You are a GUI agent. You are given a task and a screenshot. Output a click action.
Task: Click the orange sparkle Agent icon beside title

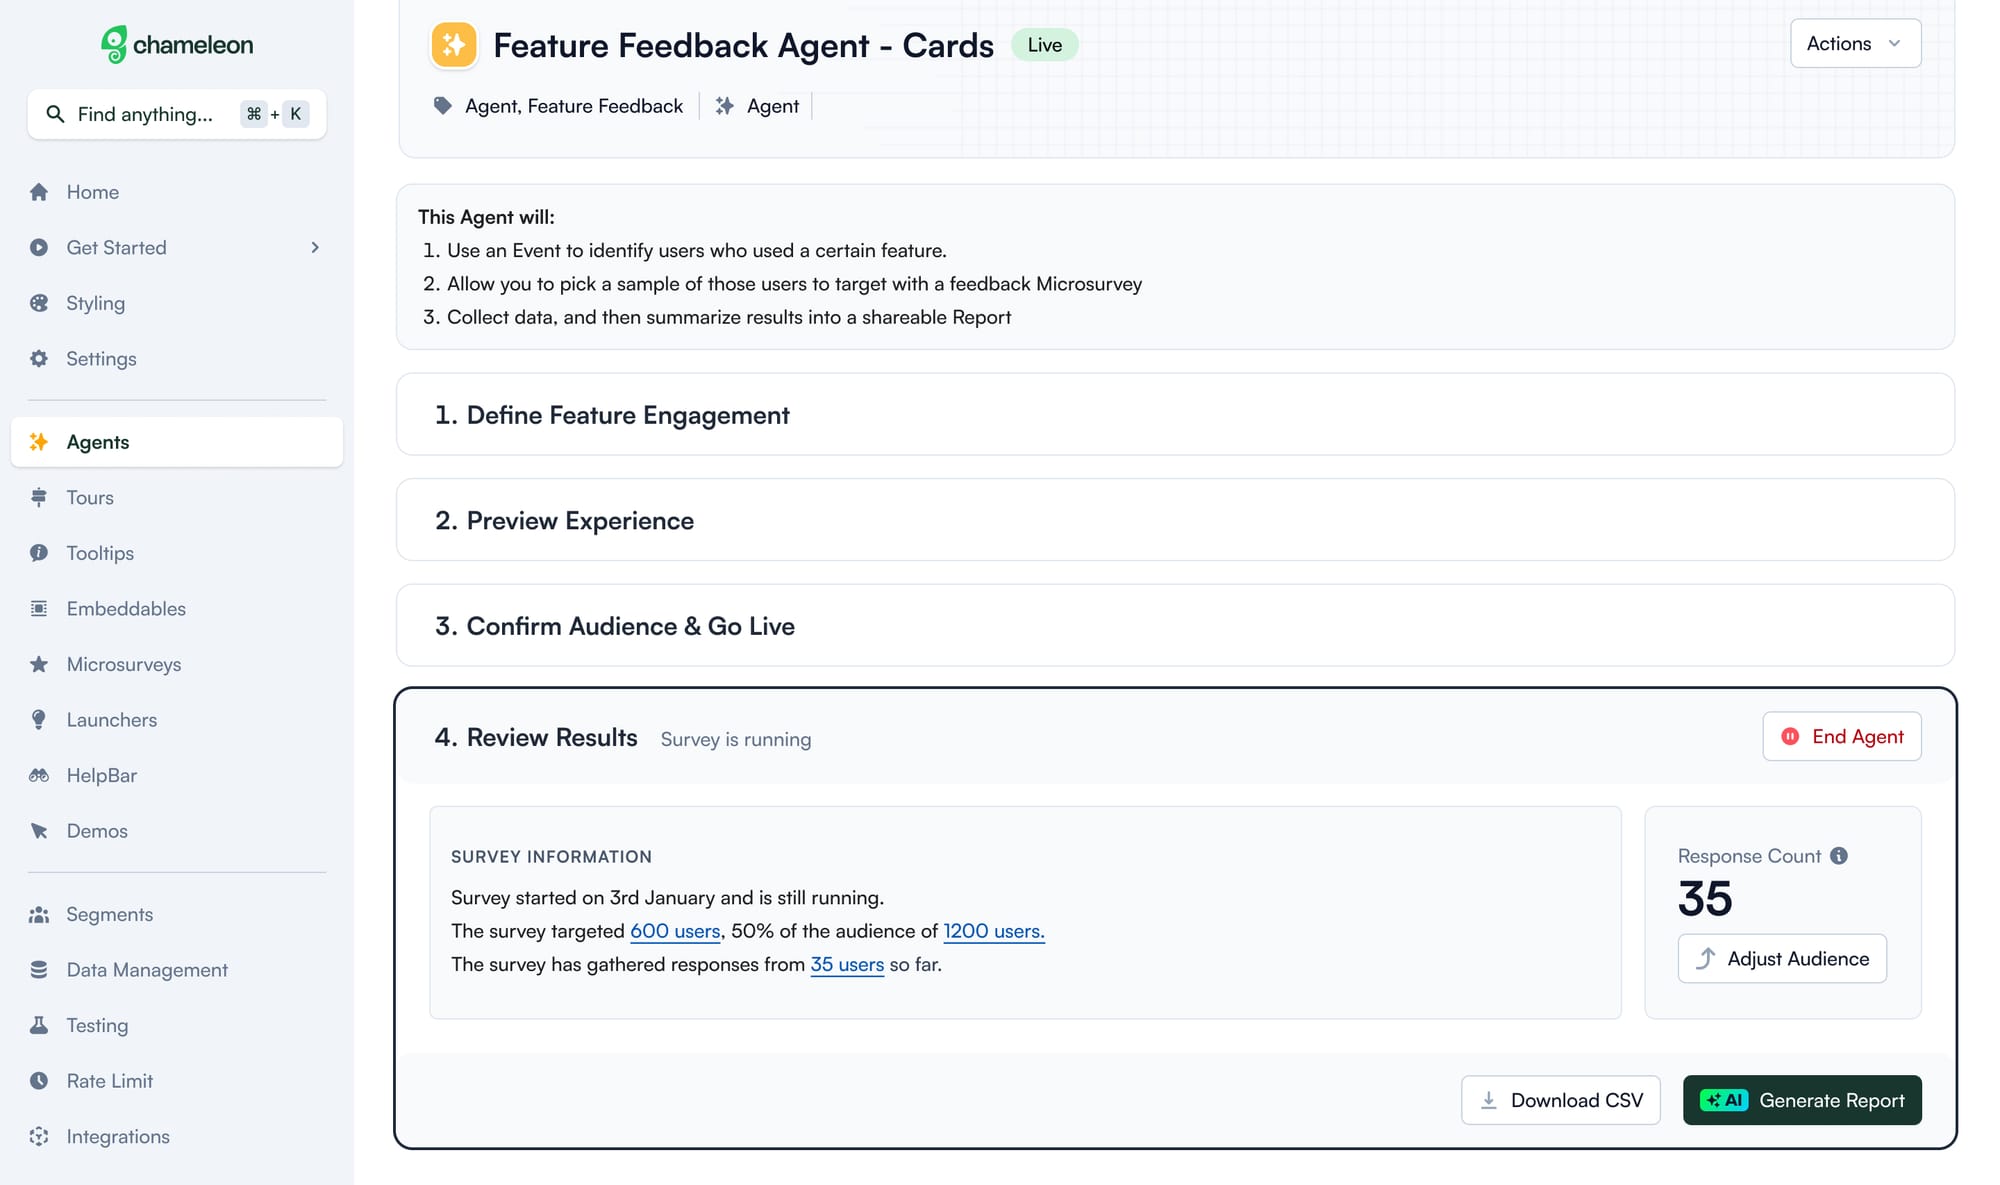[454, 45]
